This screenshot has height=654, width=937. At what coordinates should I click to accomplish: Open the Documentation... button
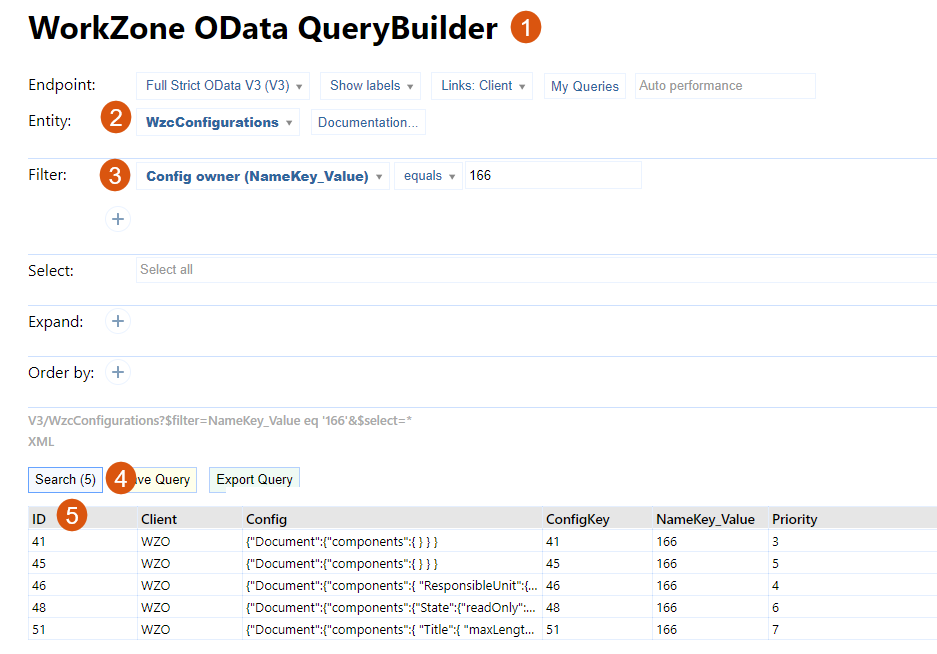coord(368,122)
